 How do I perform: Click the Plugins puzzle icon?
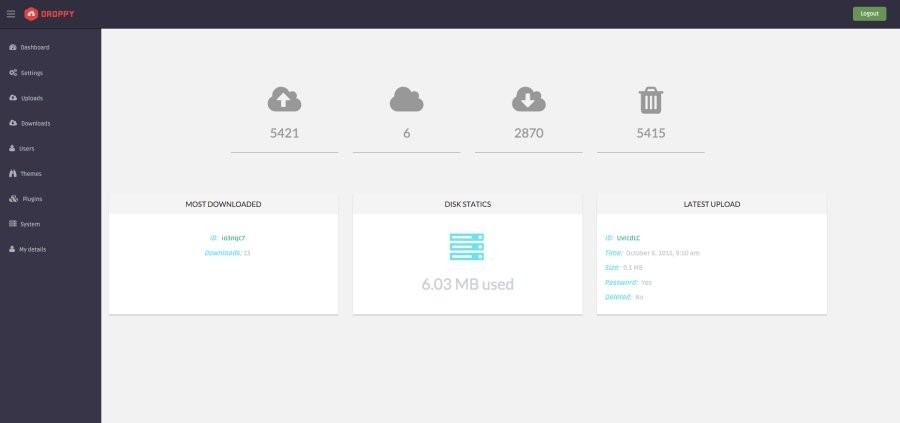pyautogui.click(x=12, y=199)
